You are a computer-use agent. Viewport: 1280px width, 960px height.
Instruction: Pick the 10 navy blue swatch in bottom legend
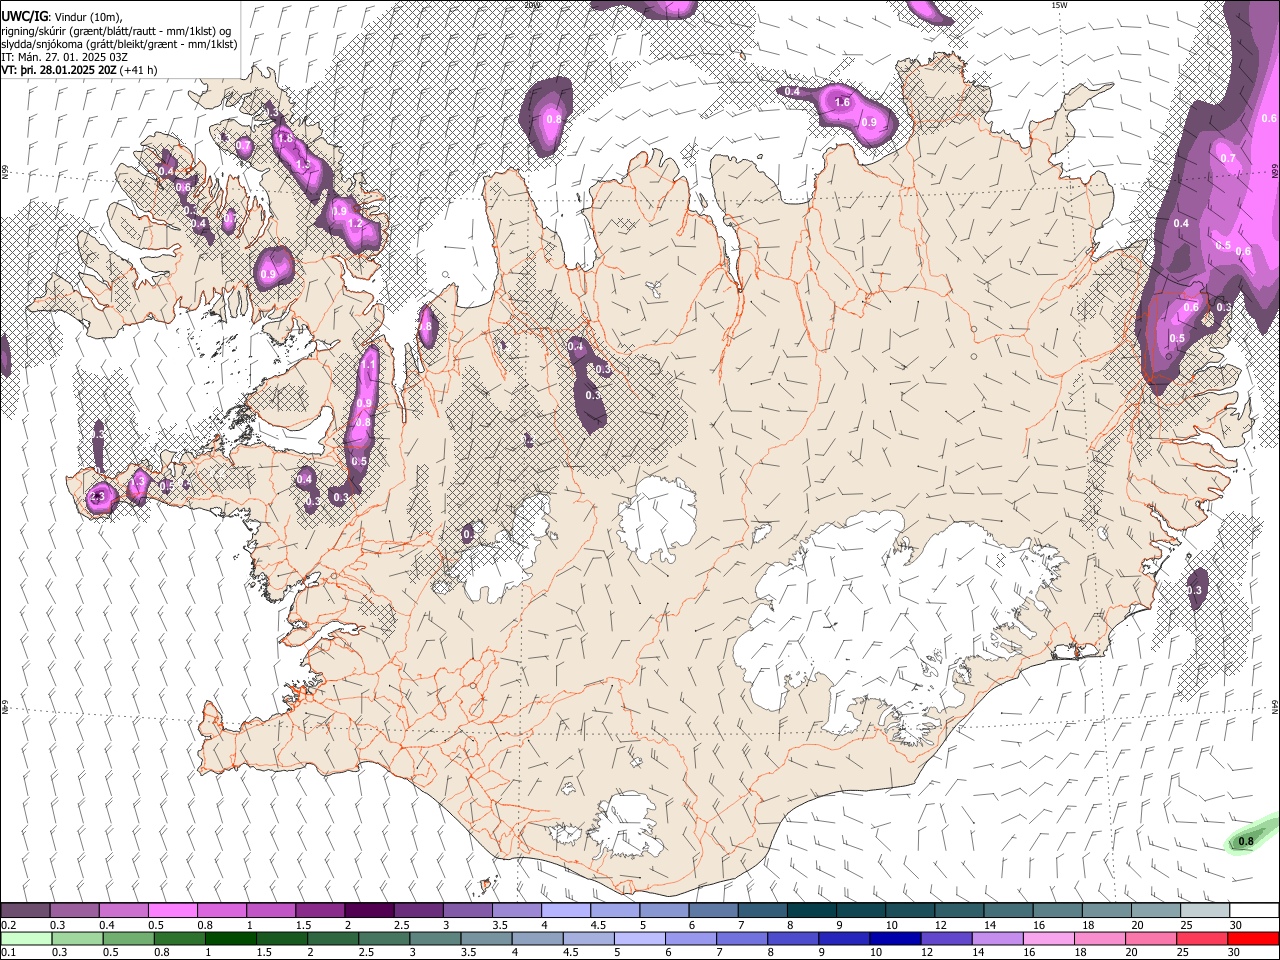(894, 938)
